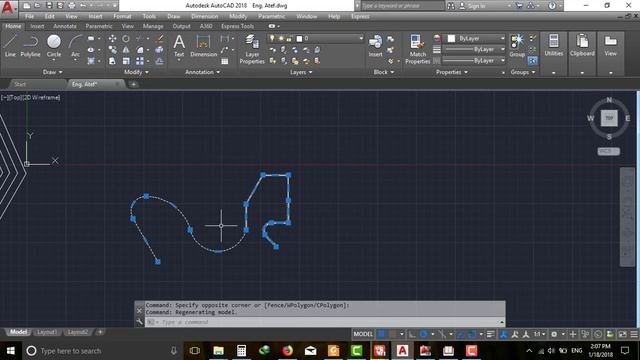
Task: Switch to the Annotate ribbon tab
Action: [x=65, y=26]
